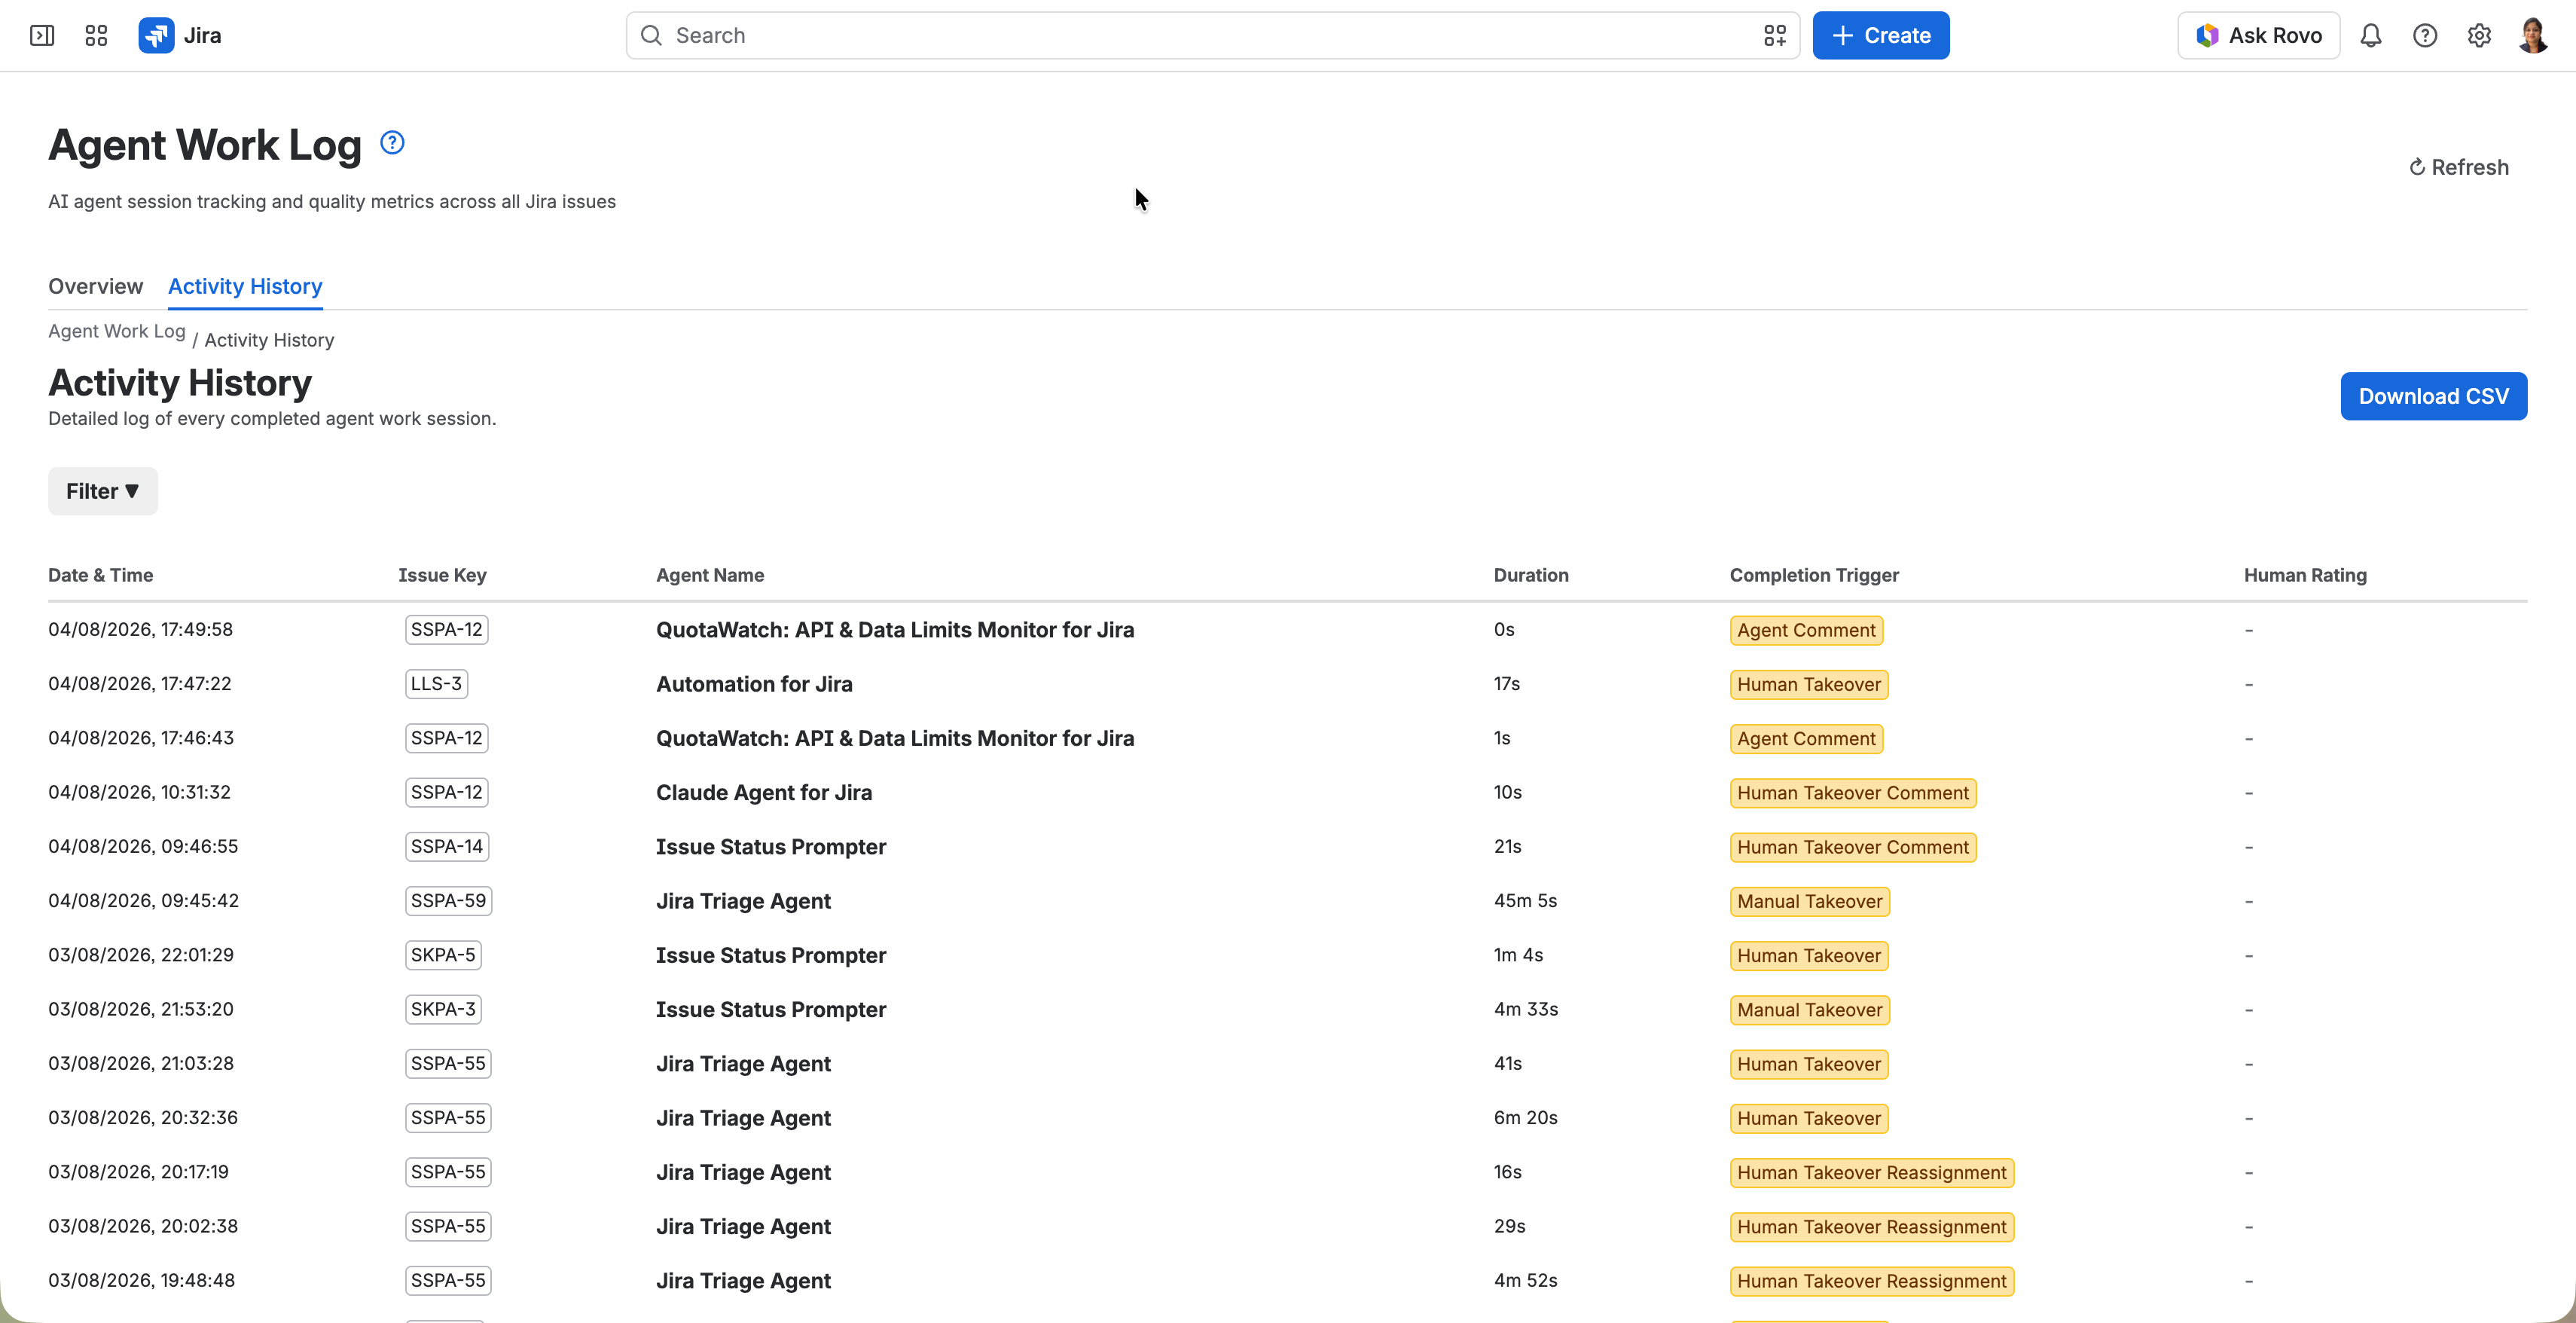
Task: Click the Jira logo
Action: 180,36
